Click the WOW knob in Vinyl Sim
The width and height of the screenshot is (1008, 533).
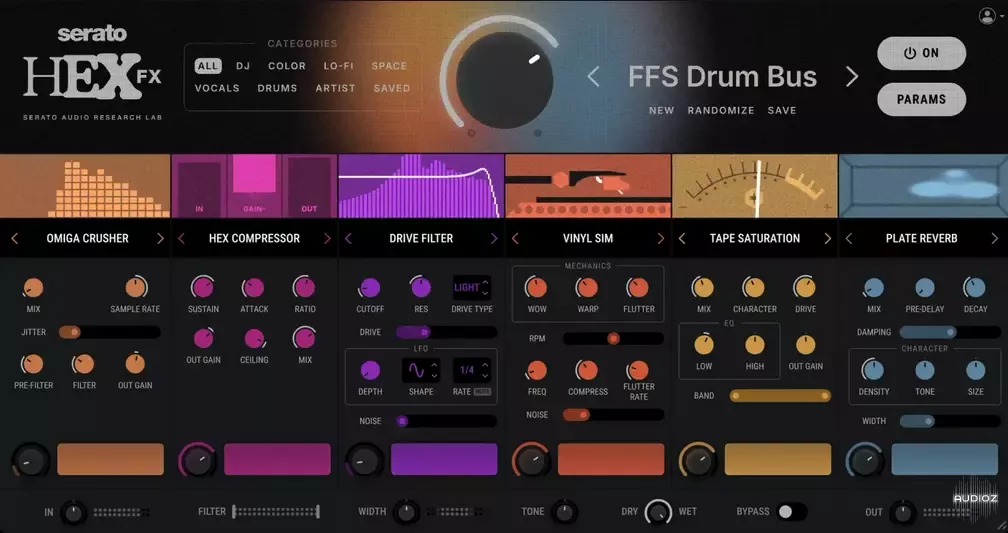coord(536,287)
